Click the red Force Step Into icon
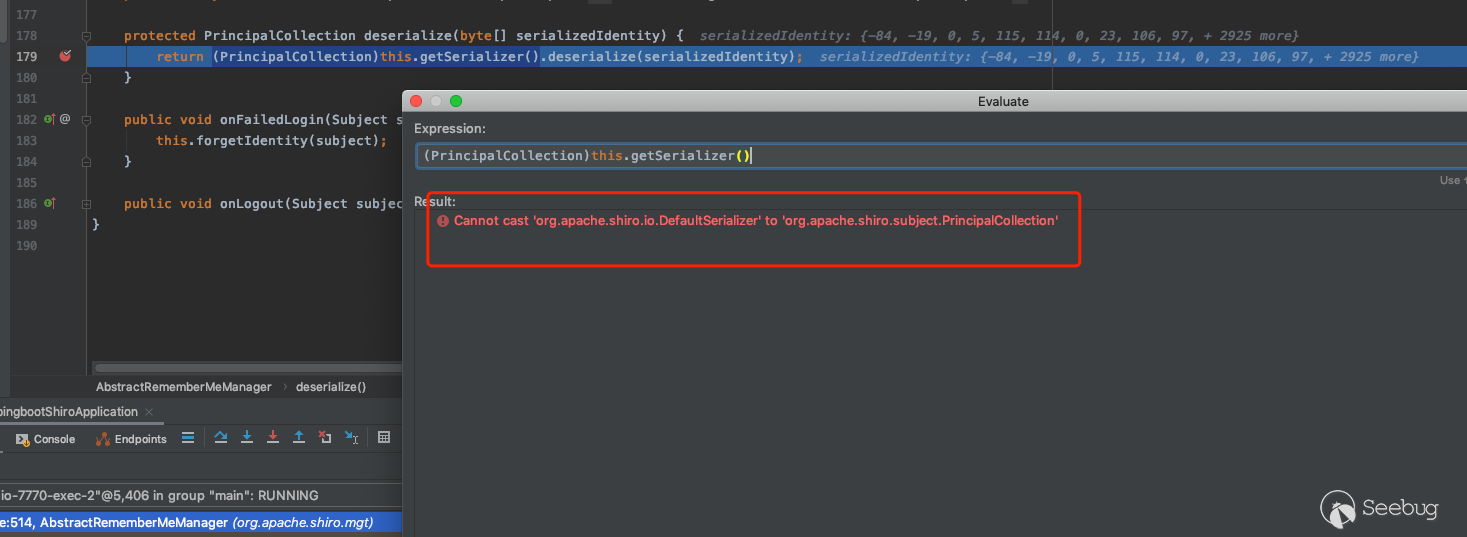The height and width of the screenshot is (537, 1467). coord(273,438)
